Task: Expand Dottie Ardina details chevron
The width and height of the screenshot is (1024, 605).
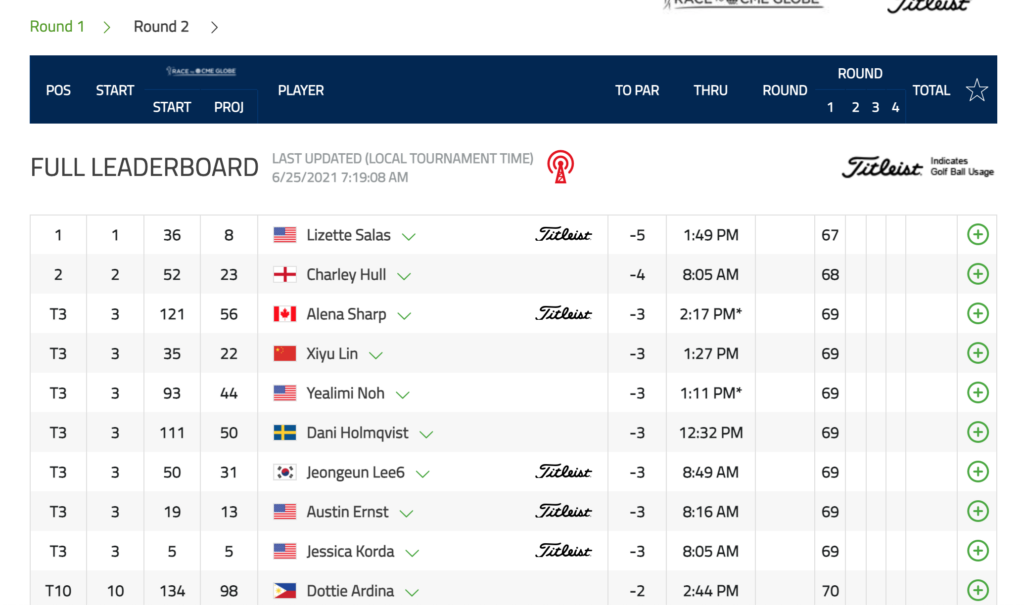Action: click(x=411, y=593)
